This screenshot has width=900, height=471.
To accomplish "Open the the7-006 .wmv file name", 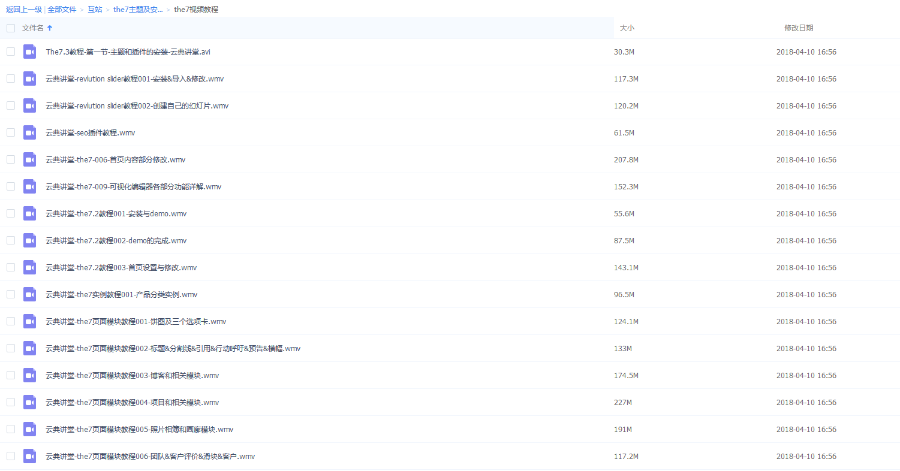I will pos(115,159).
